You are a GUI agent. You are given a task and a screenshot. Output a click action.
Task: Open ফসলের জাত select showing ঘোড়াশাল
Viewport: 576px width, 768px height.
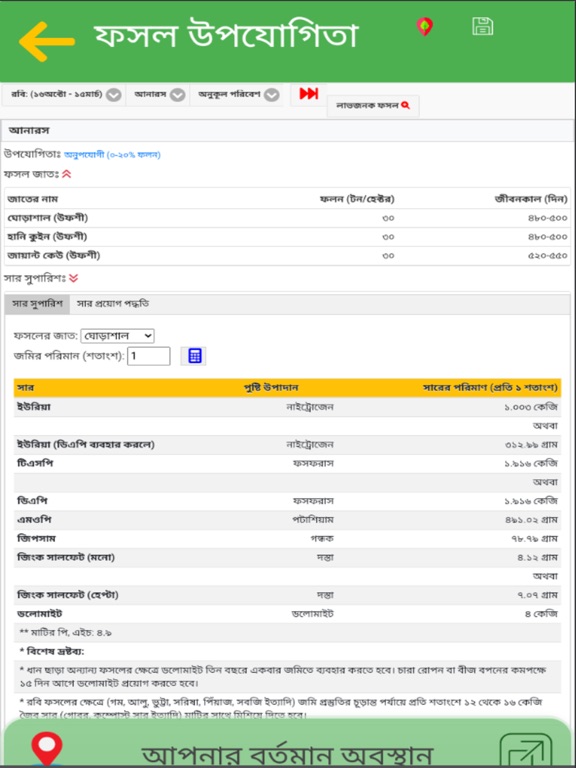click(x=118, y=336)
